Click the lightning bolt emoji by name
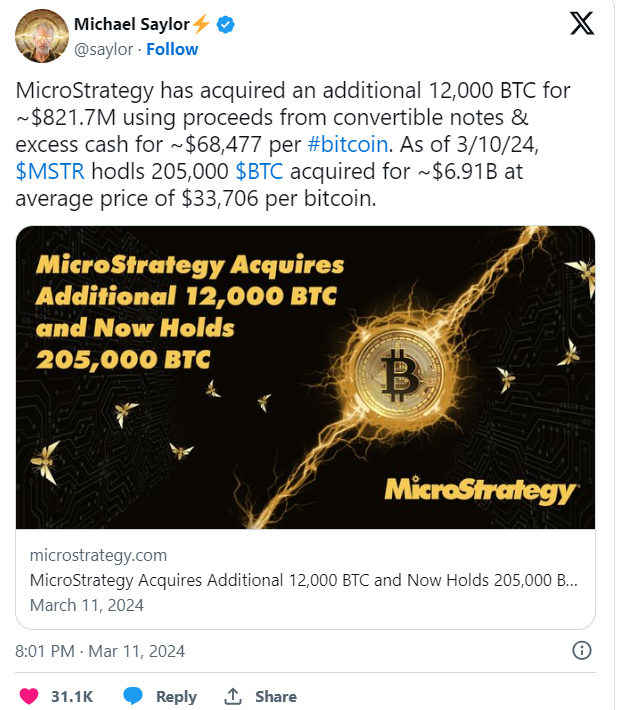 (202, 24)
